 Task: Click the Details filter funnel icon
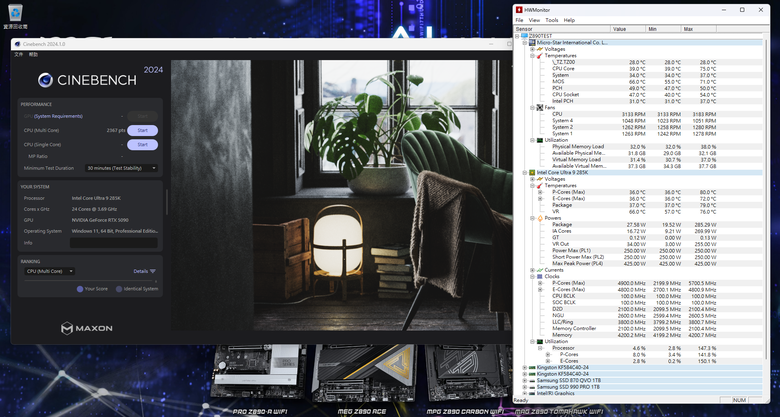click(153, 271)
